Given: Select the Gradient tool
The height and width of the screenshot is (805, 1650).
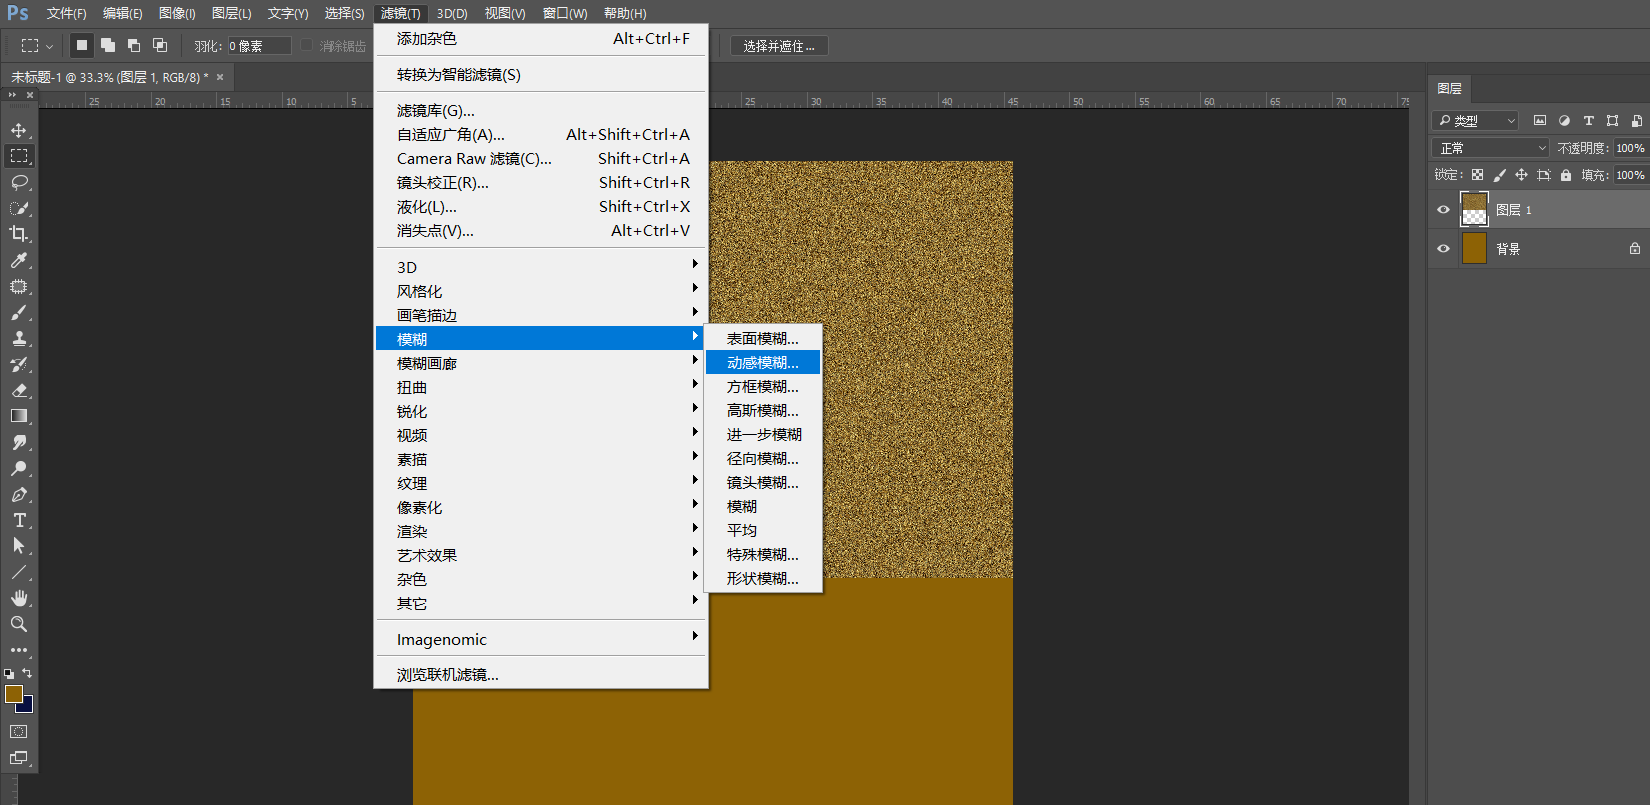Looking at the screenshot, I should click(19, 416).
